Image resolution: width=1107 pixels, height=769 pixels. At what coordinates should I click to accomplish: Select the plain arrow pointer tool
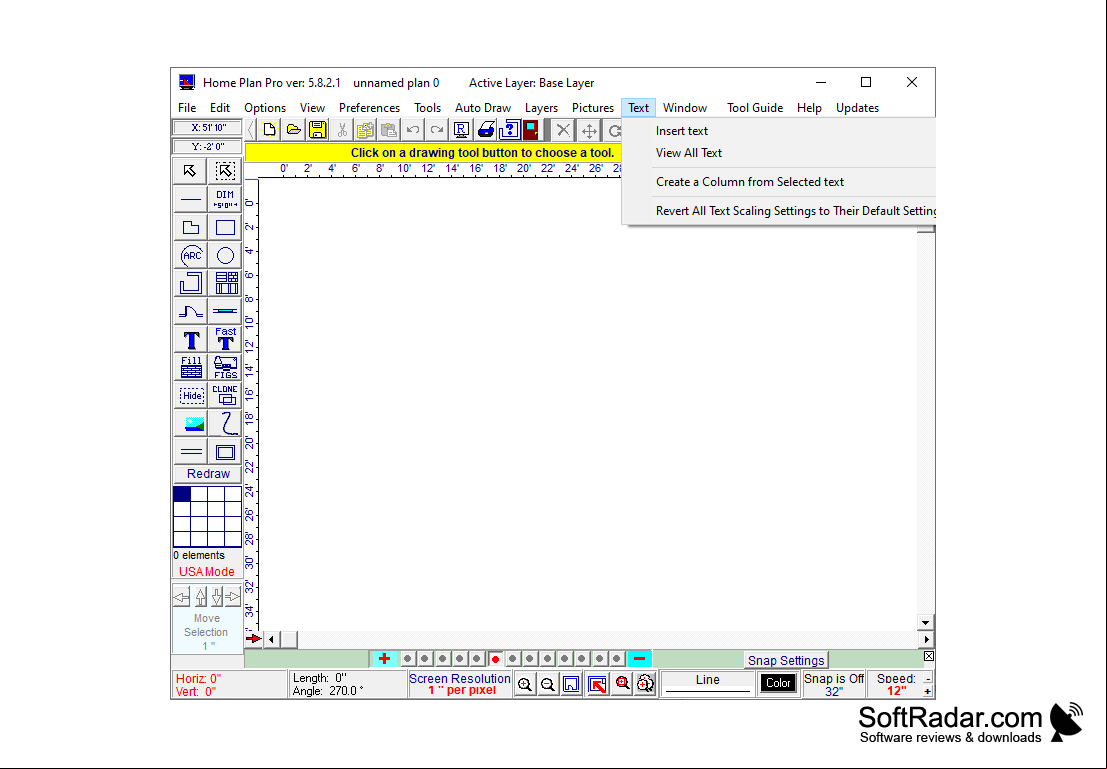tap(190, 170)
